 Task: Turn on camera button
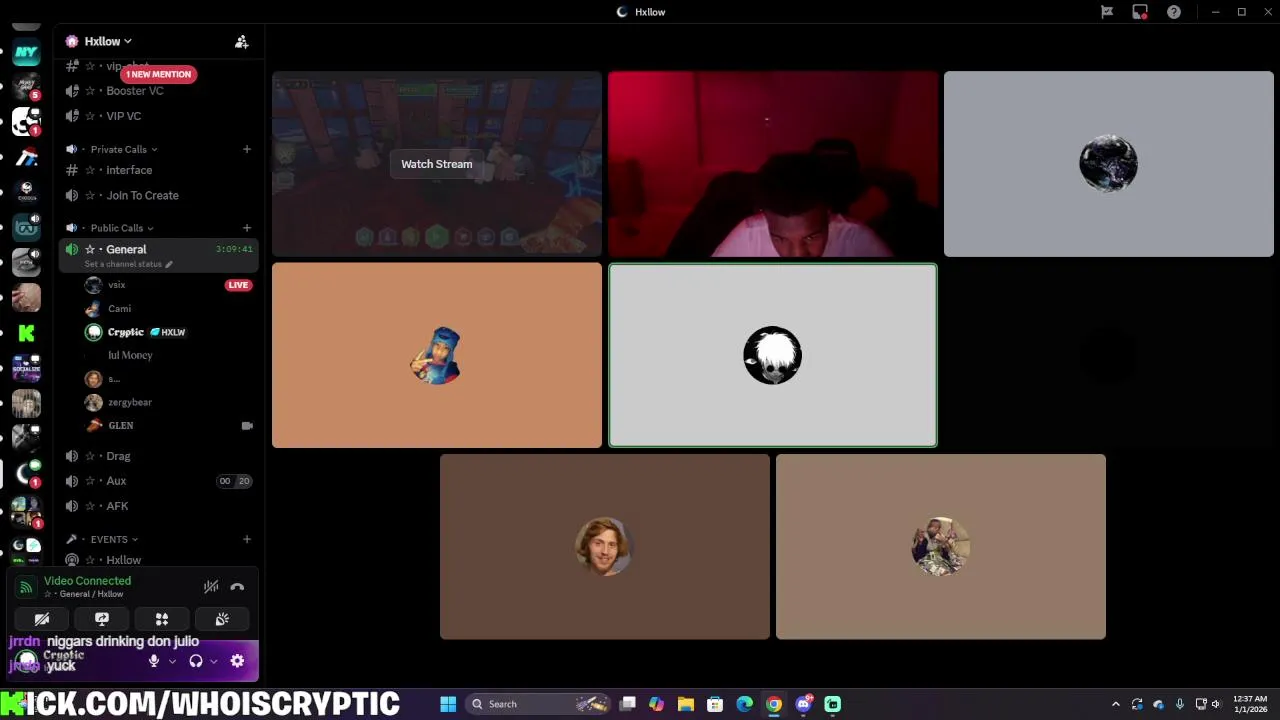[x=42, y=619]
